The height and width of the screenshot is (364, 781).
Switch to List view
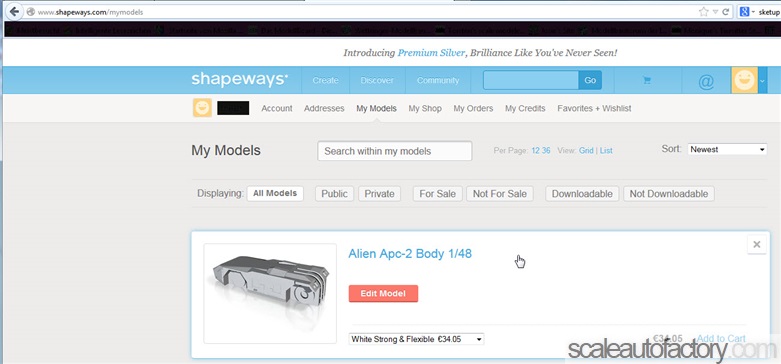(x=606, y=150)
